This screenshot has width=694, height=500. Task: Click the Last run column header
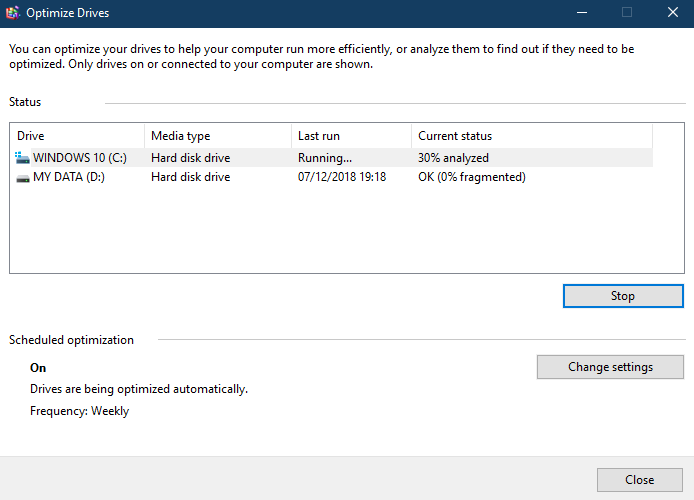pos(350,136)
